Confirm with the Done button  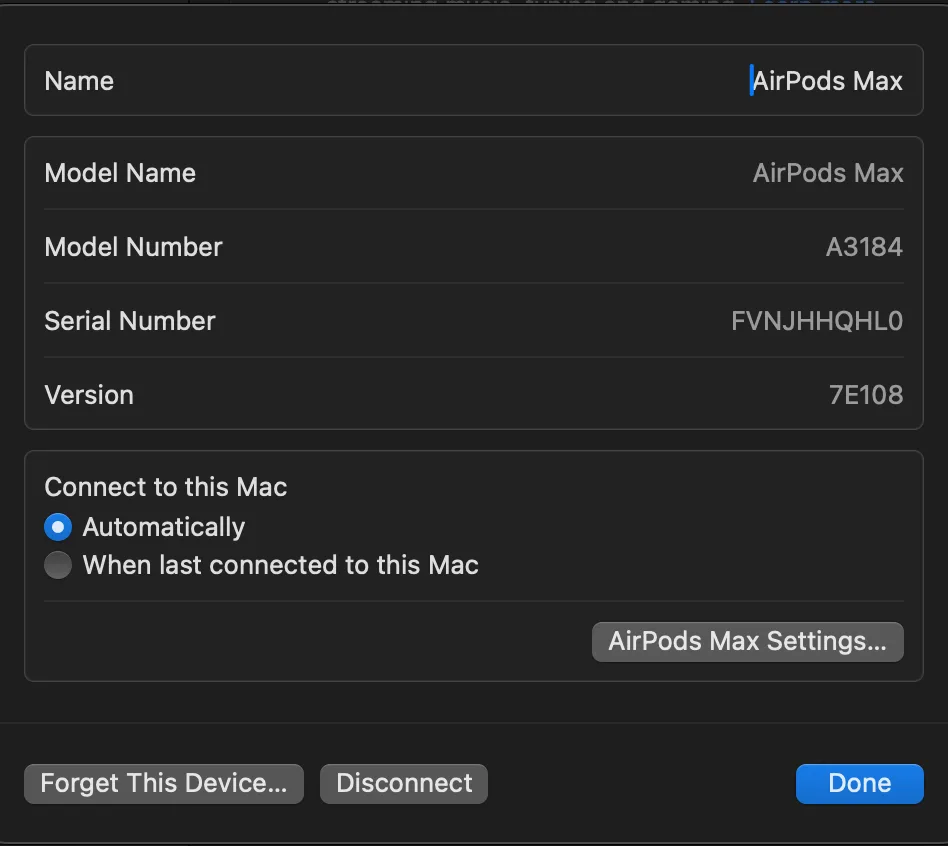tap(859, 784)
